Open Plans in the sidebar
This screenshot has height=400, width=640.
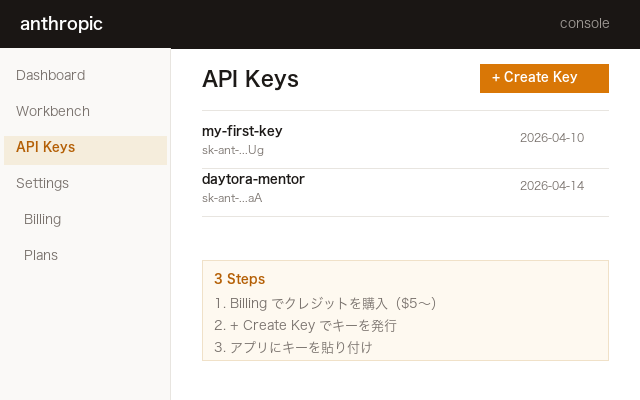click(41, 255)
